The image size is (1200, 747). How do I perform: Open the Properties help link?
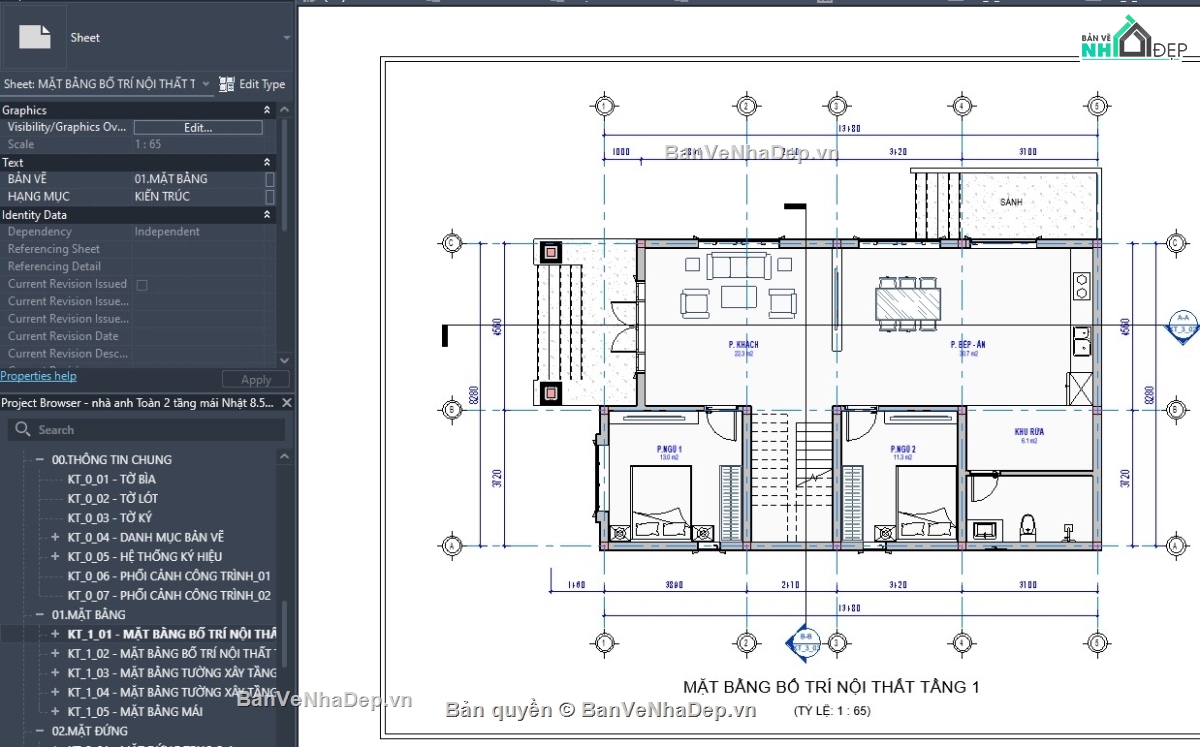point(38,375)
